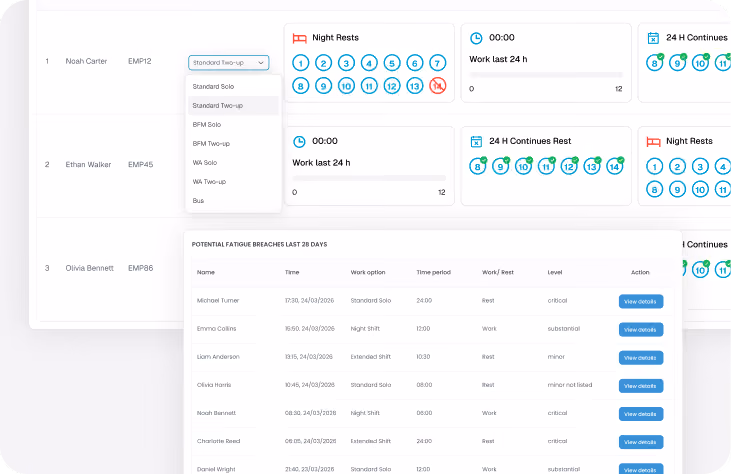Select night rest circle 3 in Noah Carter's row
This screenshot has width=731, height=474.
coord(346,63)
